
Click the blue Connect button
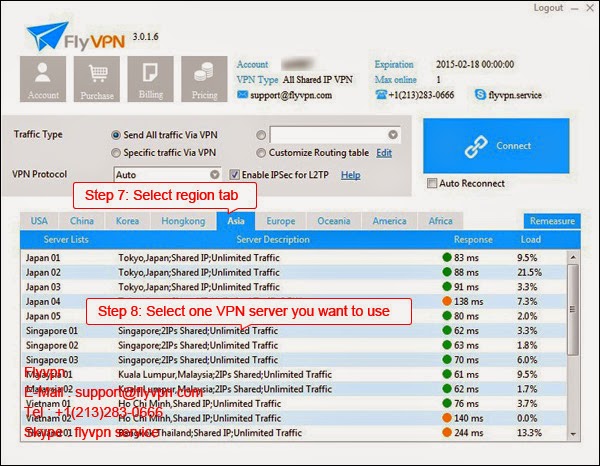coord(496,146)
